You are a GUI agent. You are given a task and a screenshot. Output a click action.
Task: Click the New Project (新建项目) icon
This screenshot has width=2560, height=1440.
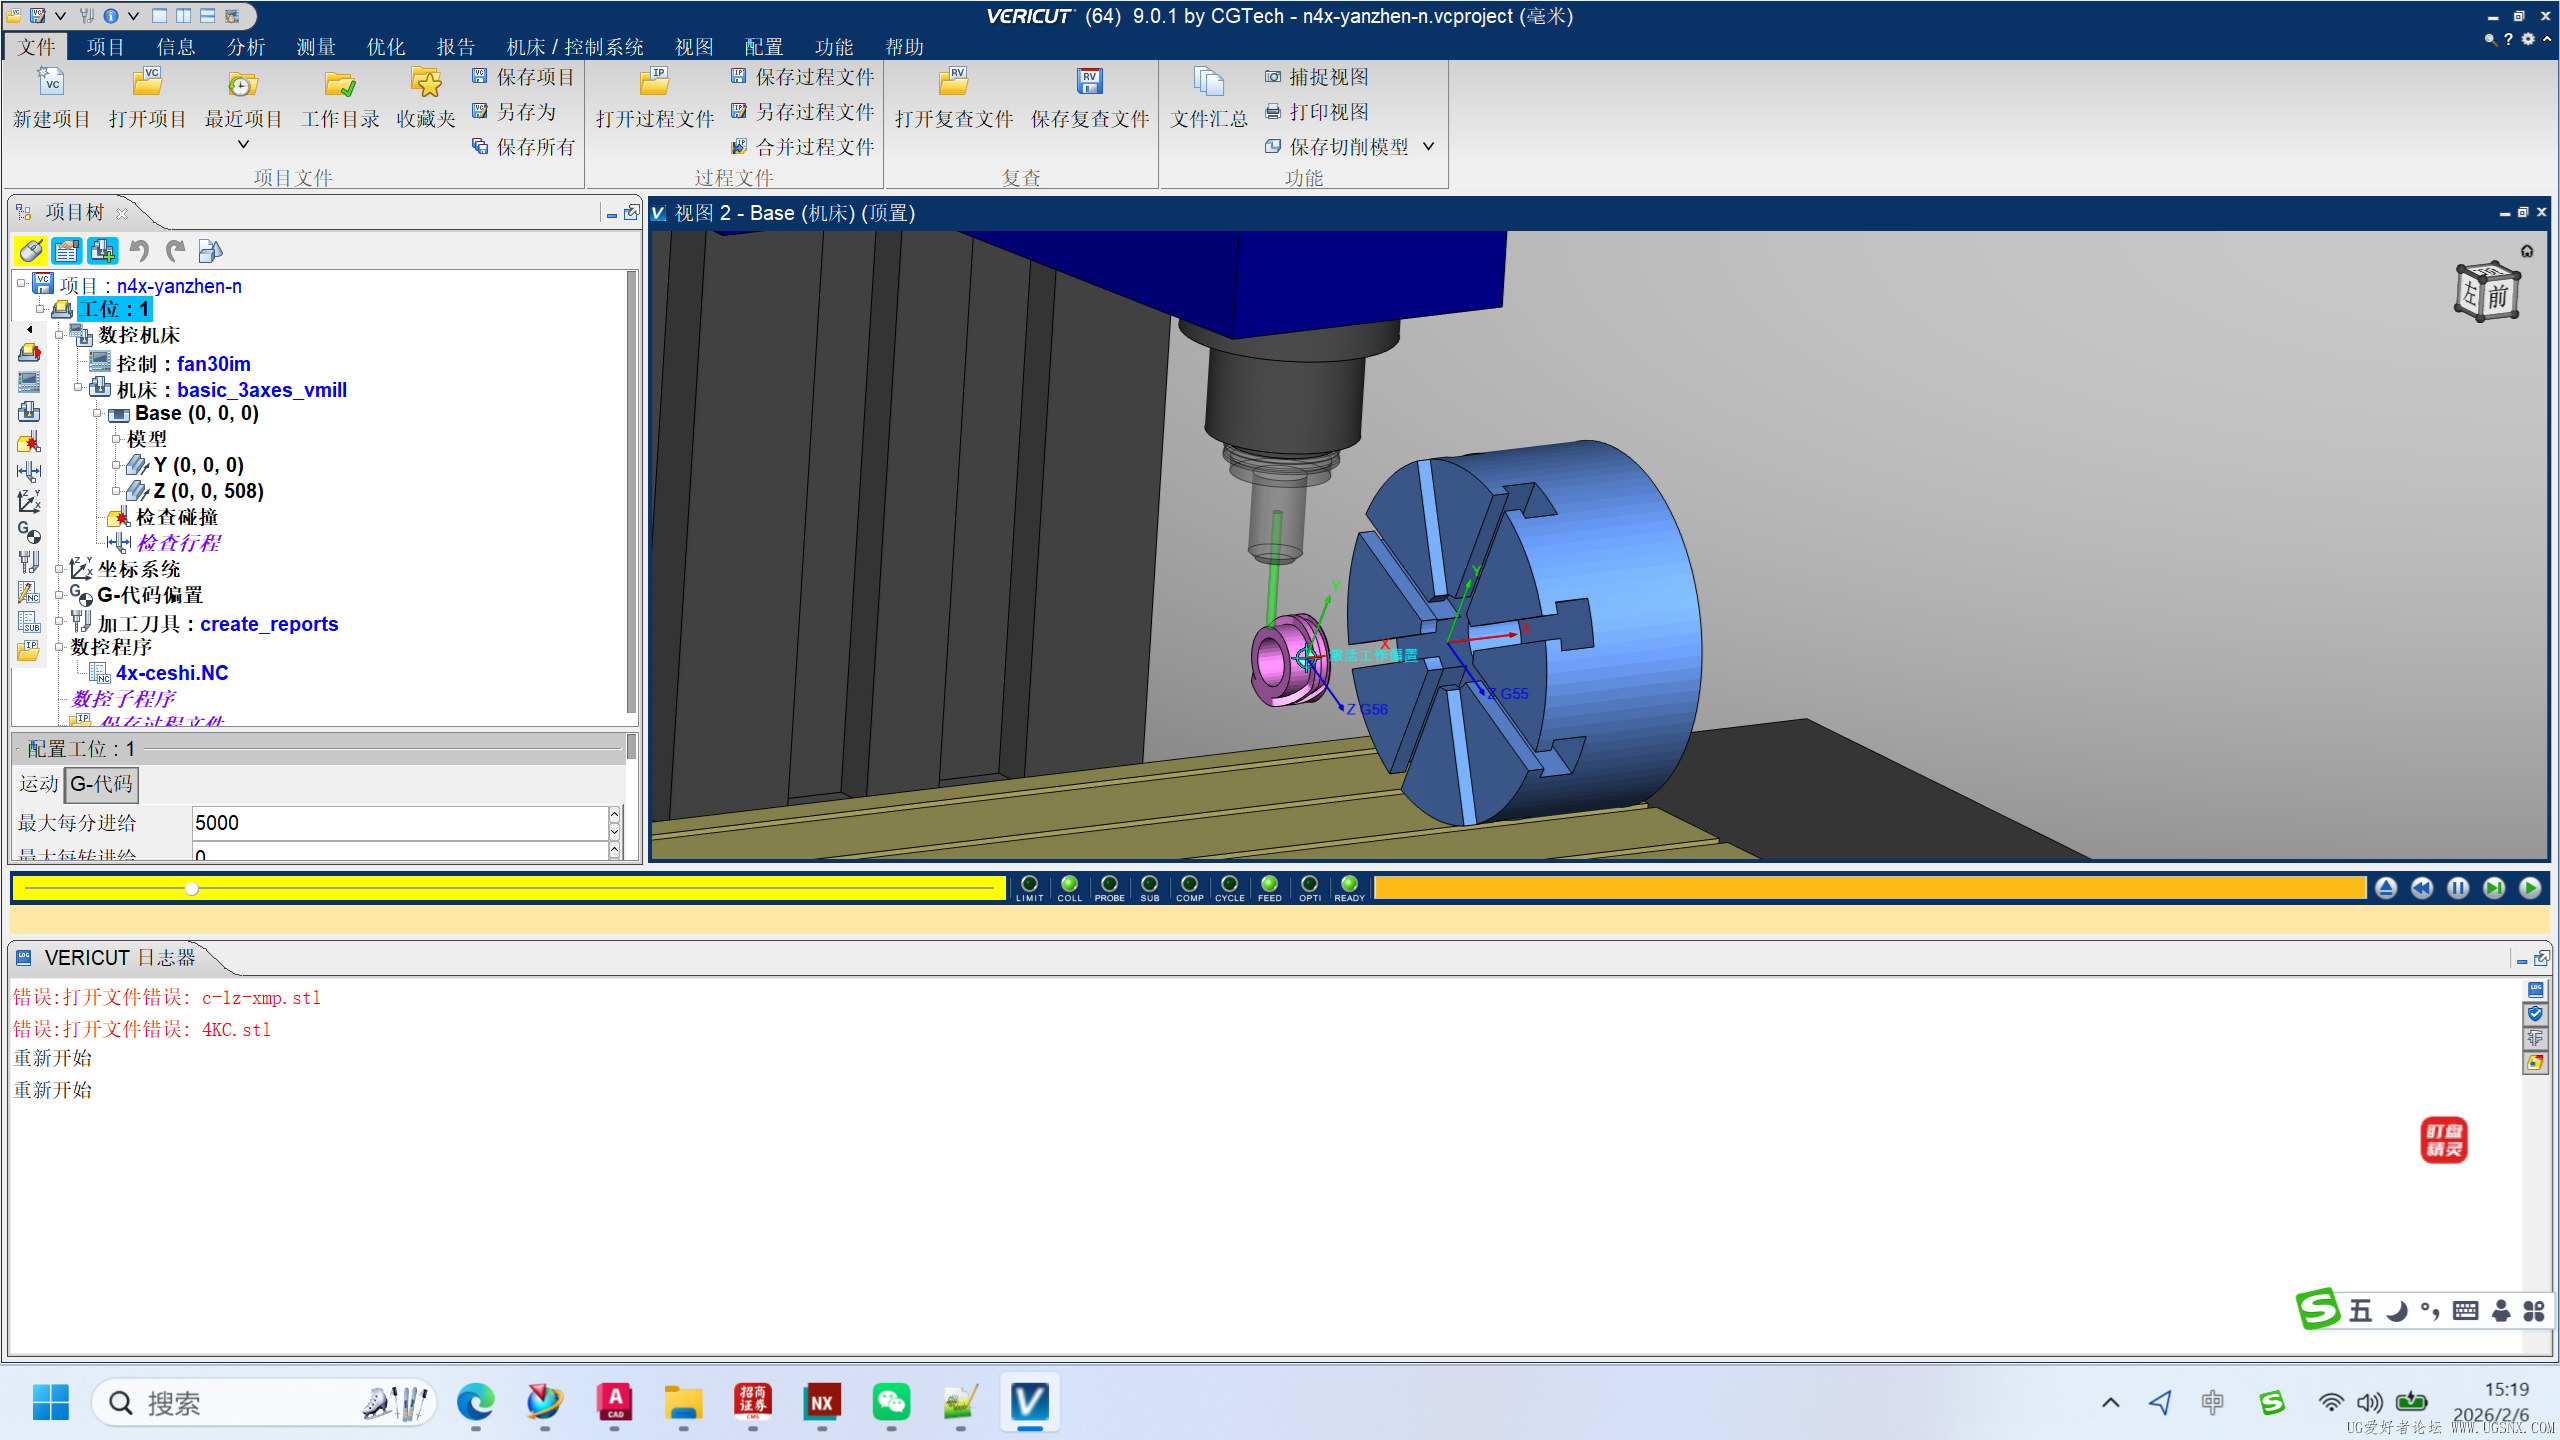click(x=51, y=83)
